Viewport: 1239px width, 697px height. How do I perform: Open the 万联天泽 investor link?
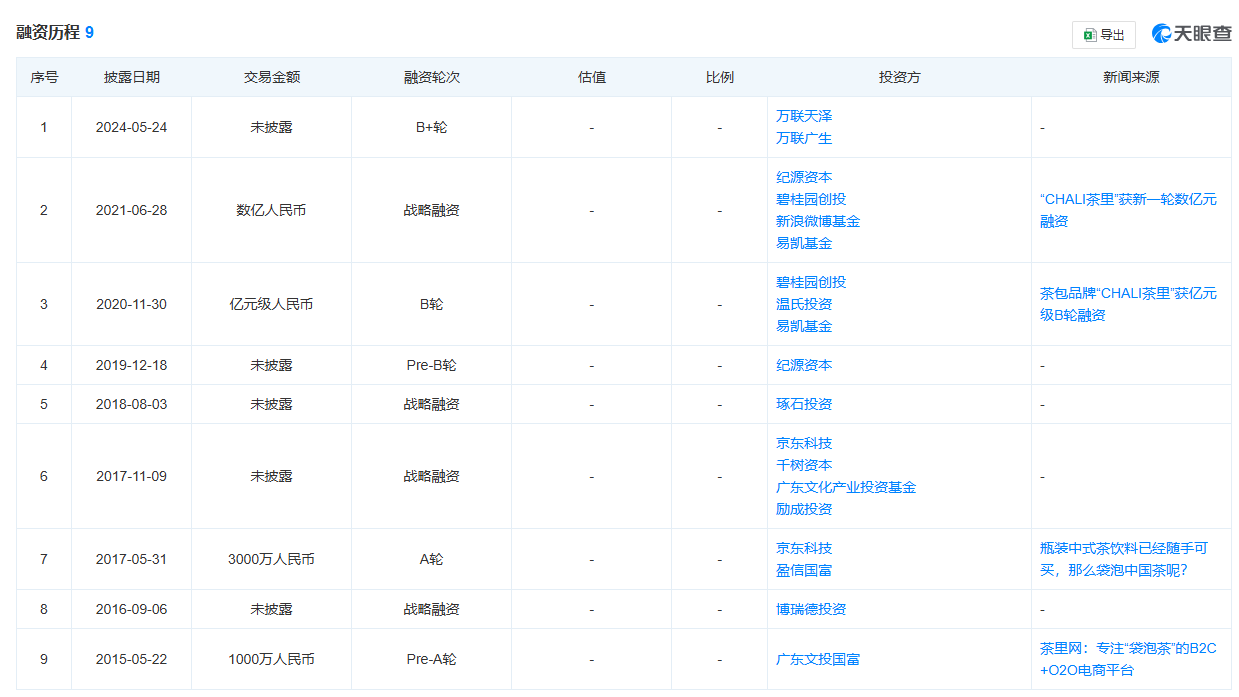coord(806,115)
